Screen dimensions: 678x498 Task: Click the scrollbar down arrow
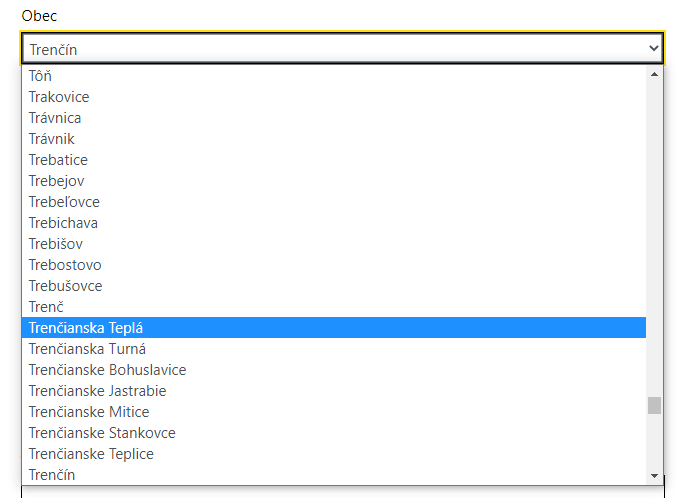[x=654, y=476]
